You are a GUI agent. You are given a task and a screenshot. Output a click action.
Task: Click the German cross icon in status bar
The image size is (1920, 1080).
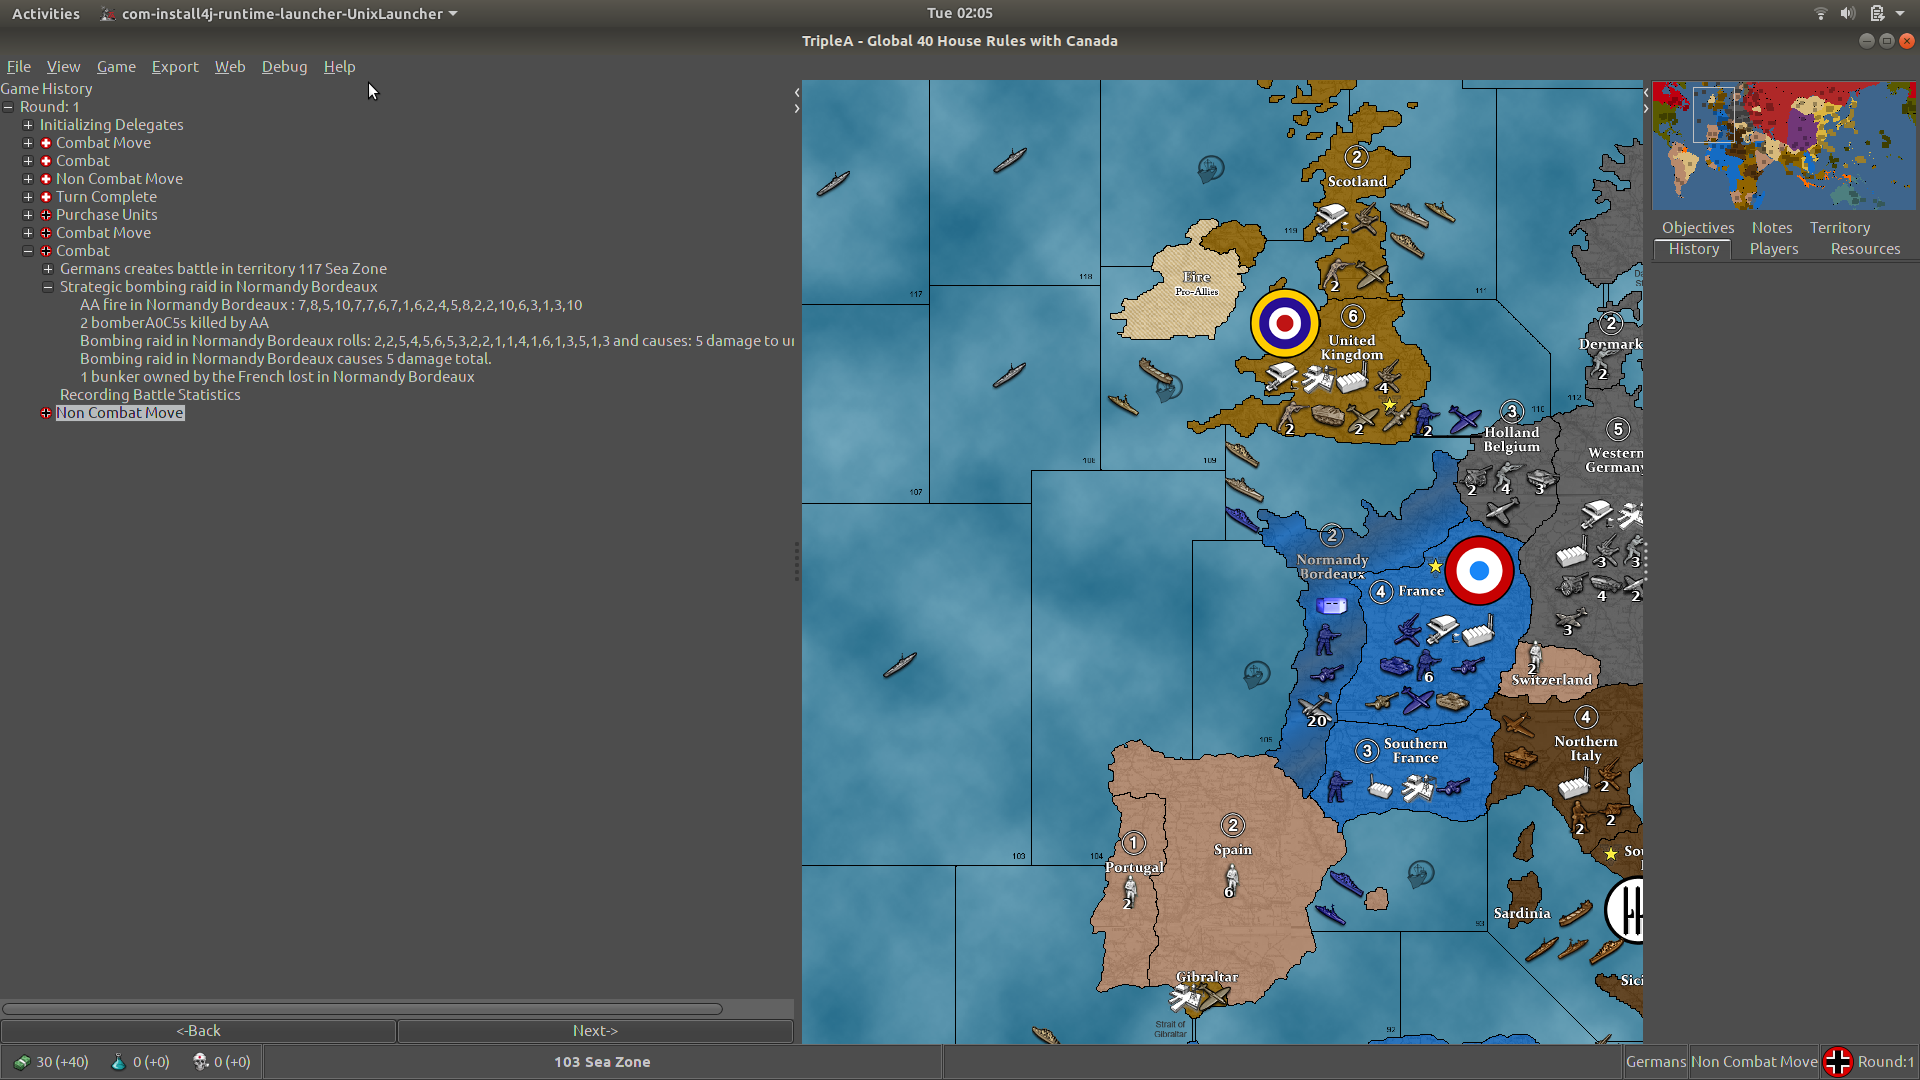click(1837, 1062)
